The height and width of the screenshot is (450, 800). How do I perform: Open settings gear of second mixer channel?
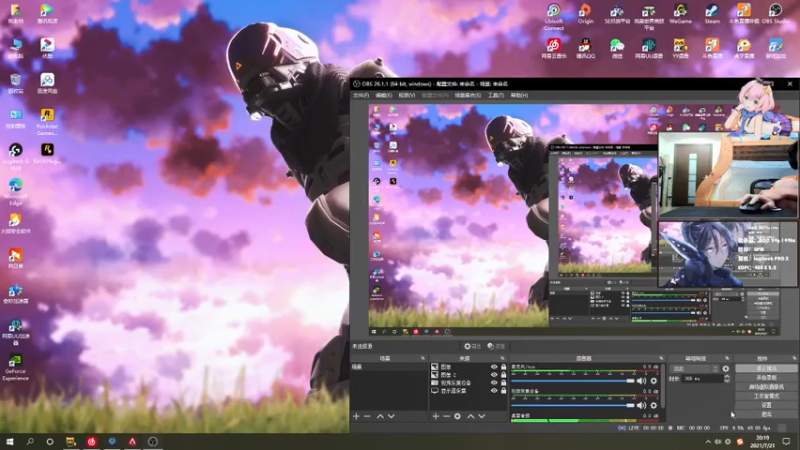(654, 405)
